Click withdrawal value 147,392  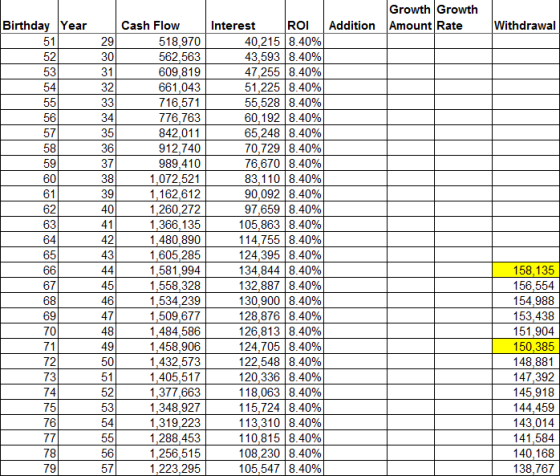coord(534,377)
